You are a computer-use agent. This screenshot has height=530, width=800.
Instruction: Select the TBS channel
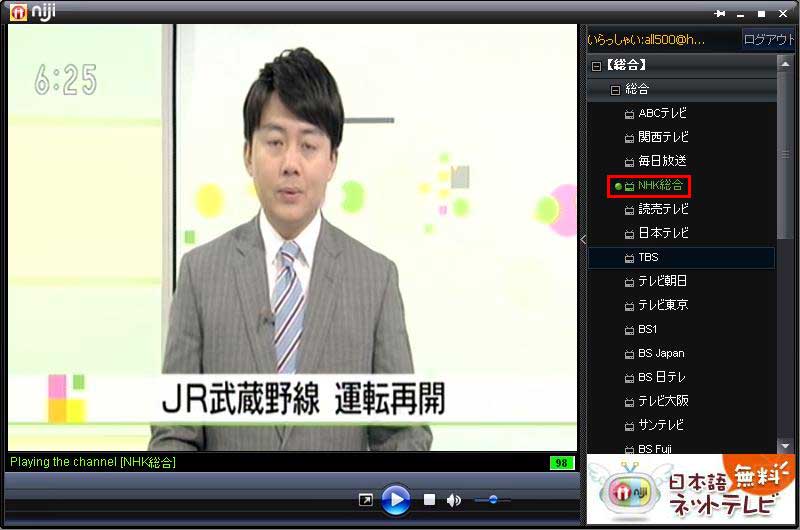(x=648, y=257)
